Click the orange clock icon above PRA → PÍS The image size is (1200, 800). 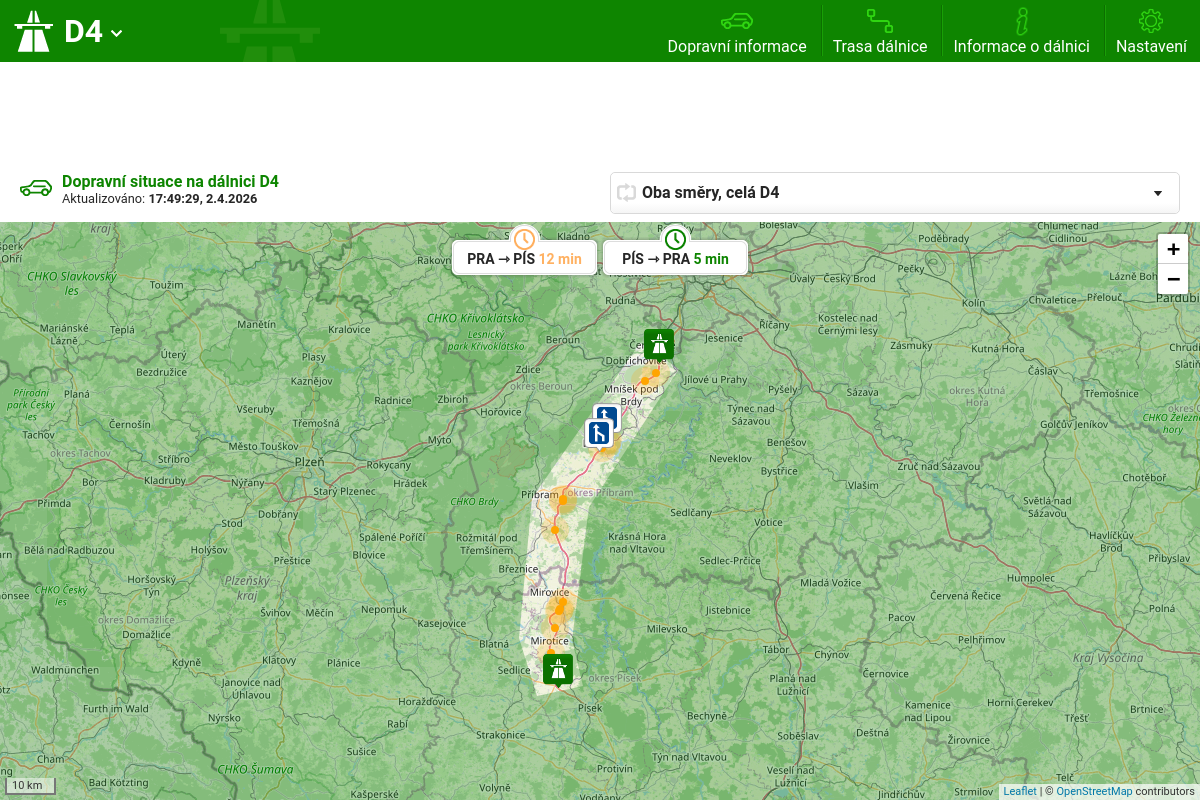[x=524, y=239]
